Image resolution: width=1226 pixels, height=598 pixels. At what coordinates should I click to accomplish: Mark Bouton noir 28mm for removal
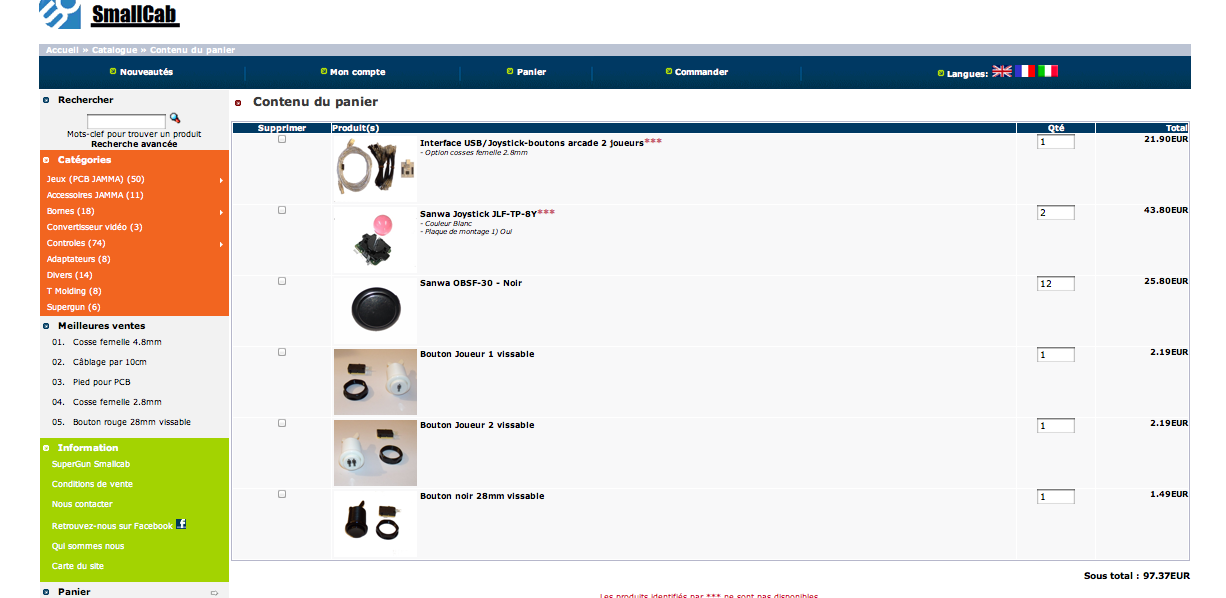click(x=282, y=494)
